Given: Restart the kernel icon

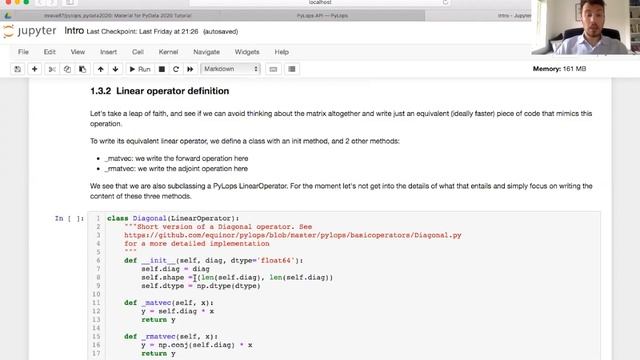Looking at the screenshot, I should (176, 69).
